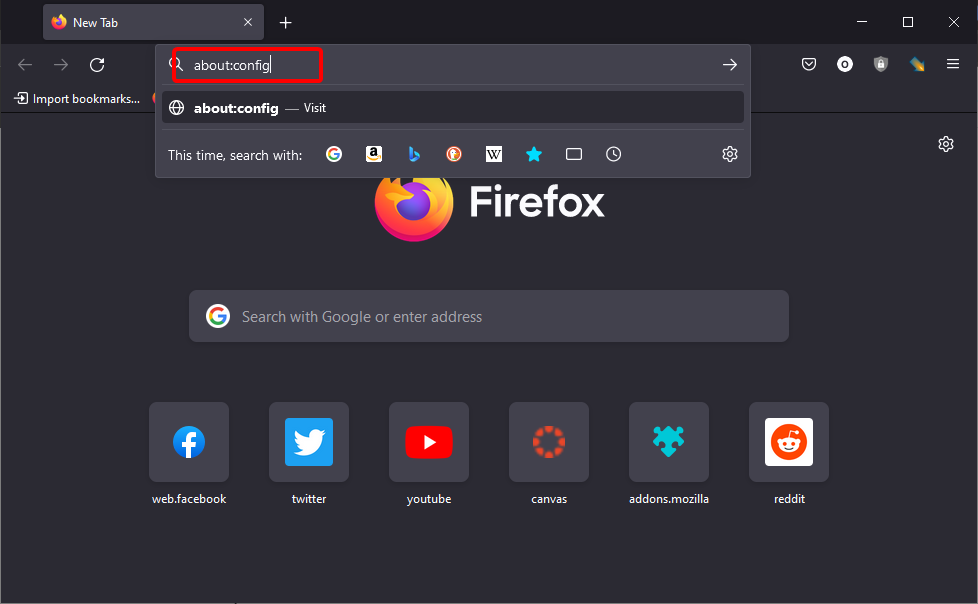The image size is (978, 604).
Task: Search this time with Amazon
Action: coord(374,154)
